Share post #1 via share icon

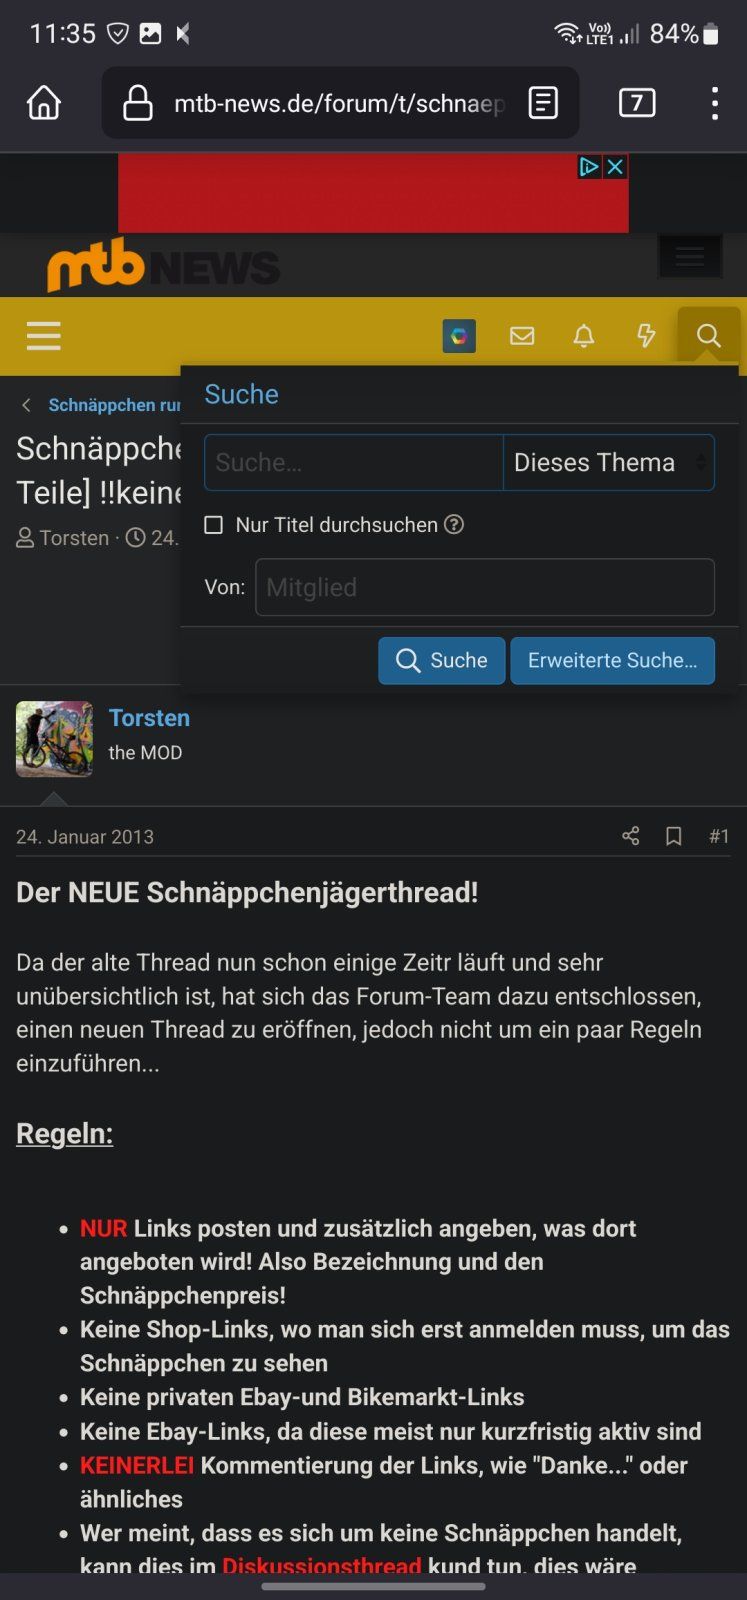[631, 836]
